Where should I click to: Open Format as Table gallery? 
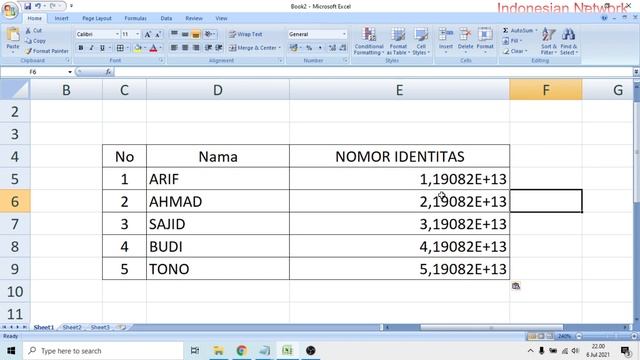tap(398, 41)
